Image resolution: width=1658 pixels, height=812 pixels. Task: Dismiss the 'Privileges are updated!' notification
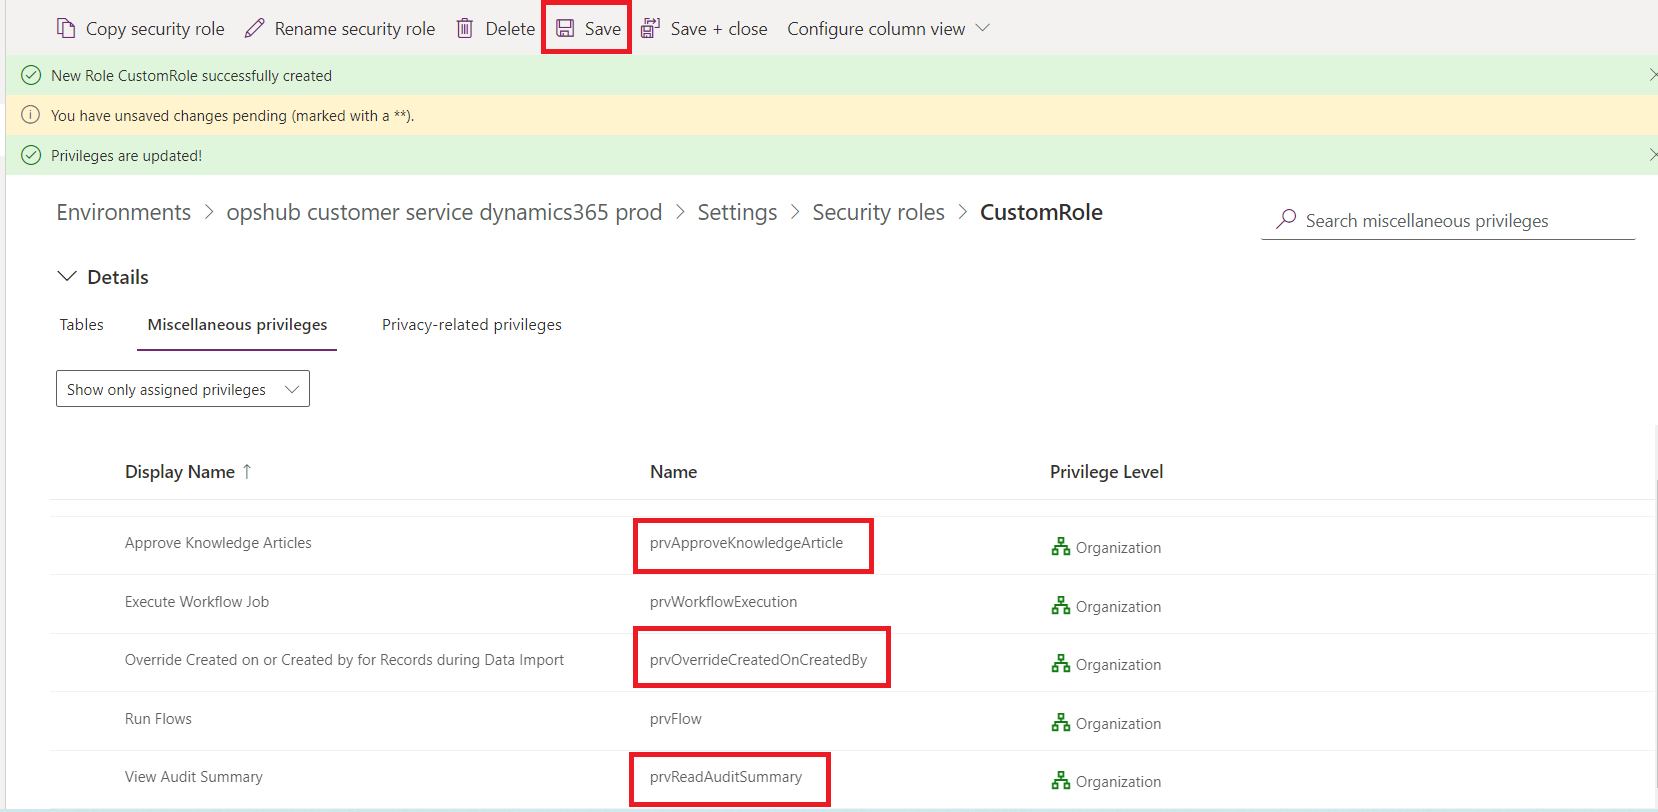(x=1652, y=155)
